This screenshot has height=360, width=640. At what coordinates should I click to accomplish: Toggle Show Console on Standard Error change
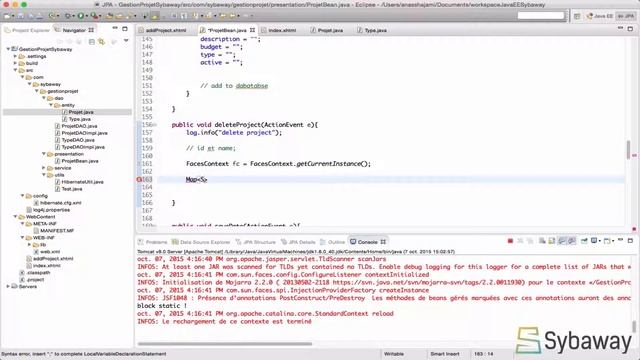click(x=572, y=241)
